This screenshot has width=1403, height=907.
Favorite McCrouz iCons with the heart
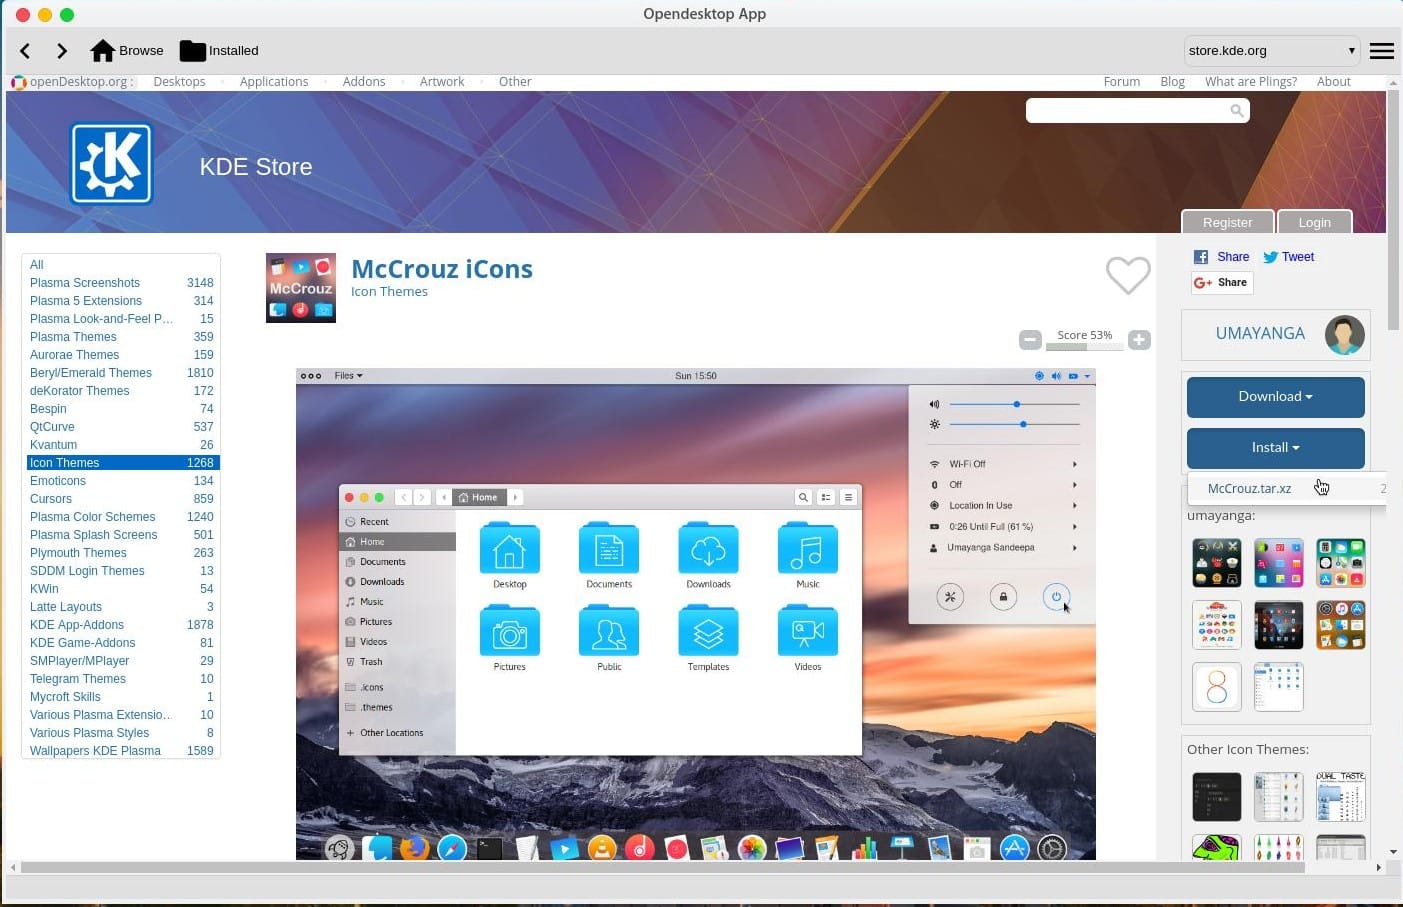tap(1128, 275)
